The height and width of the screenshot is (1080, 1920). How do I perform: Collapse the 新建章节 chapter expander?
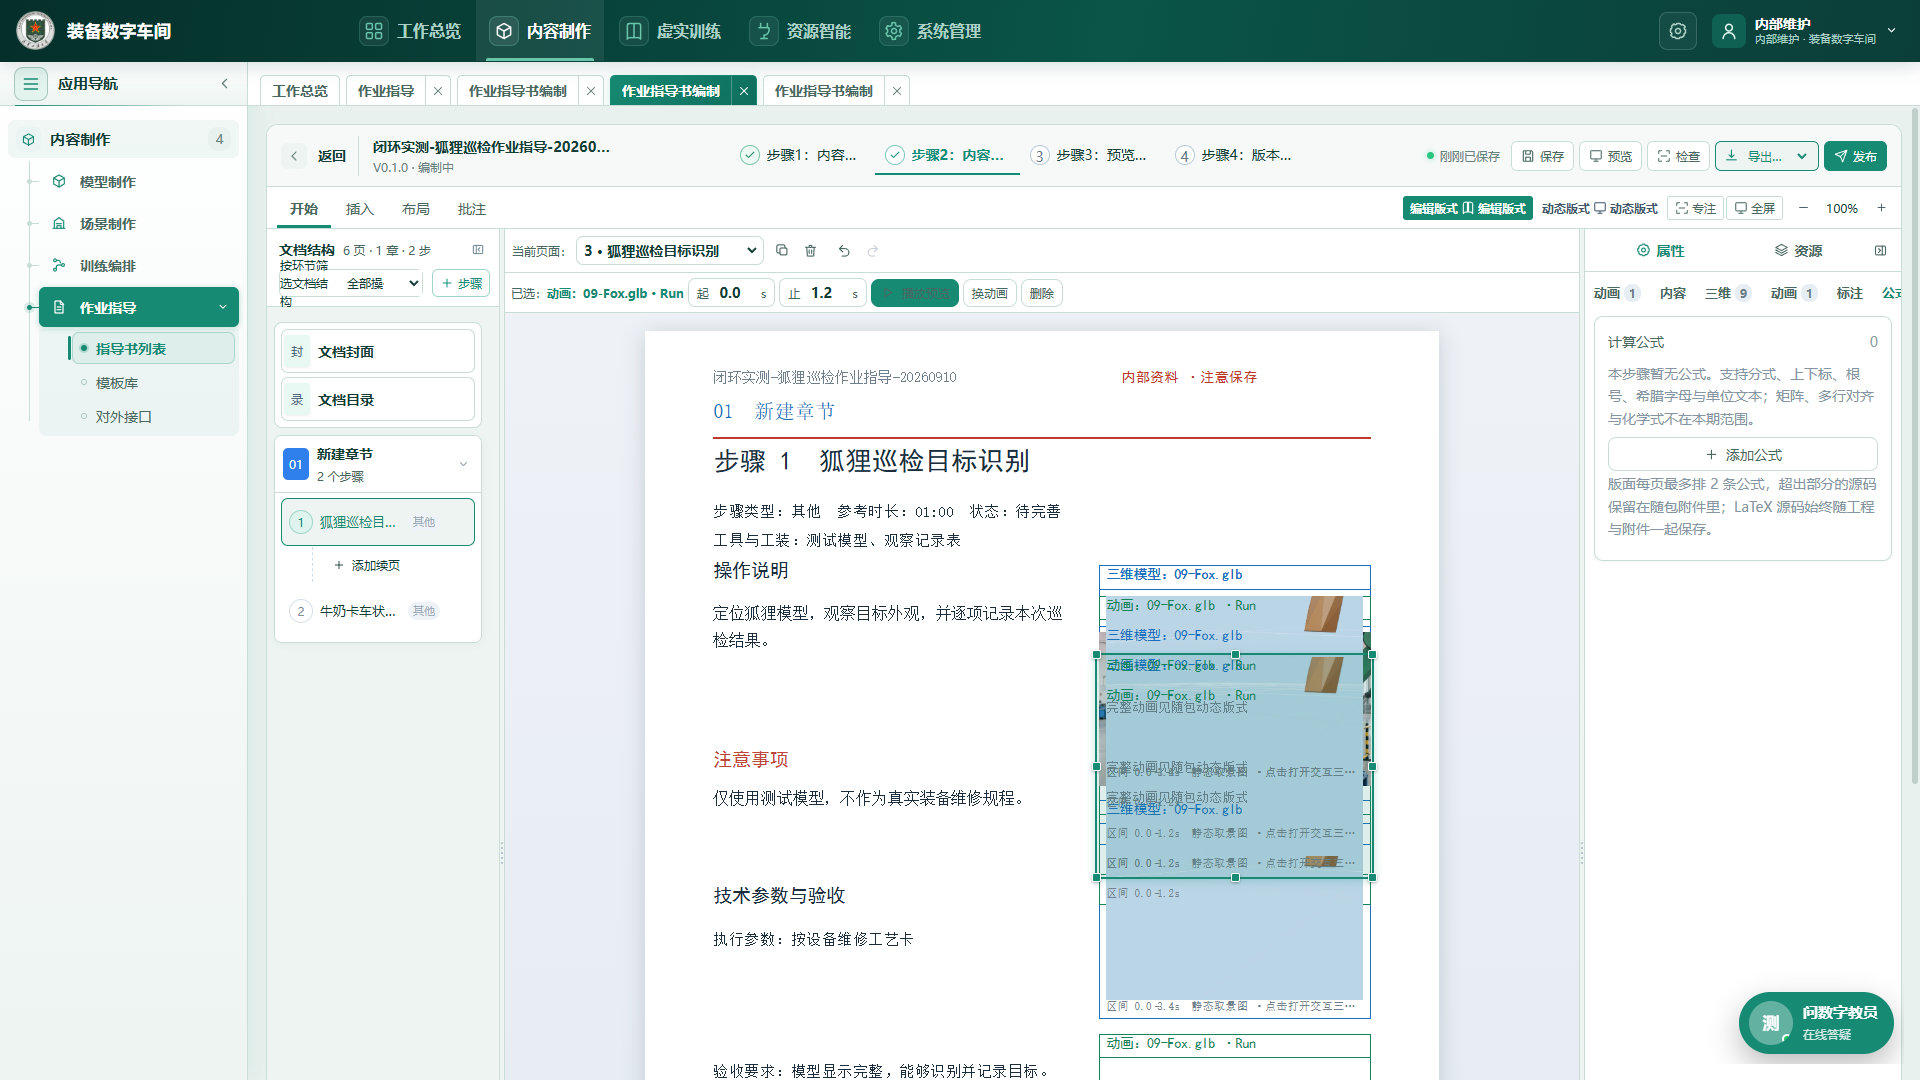[463, 464]
